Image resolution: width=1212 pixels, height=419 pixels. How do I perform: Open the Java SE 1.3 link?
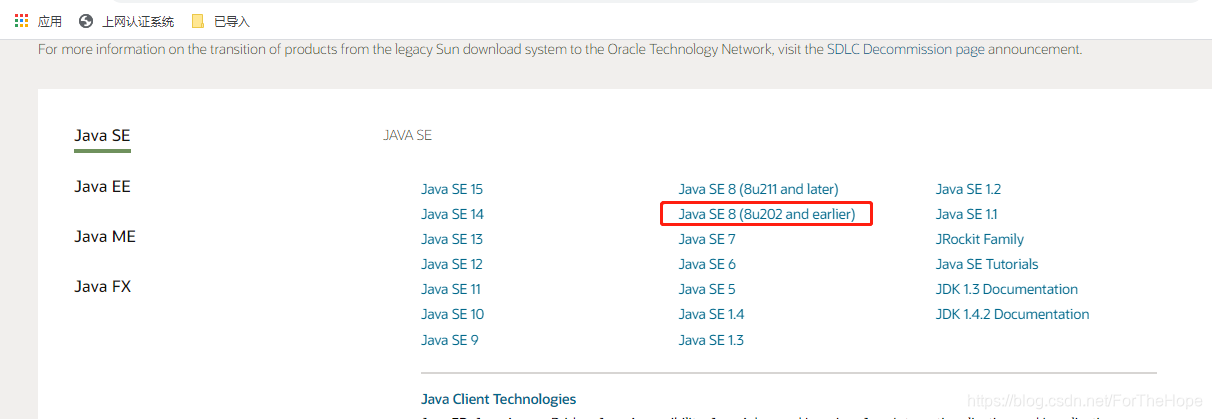(x=711, y=340)
